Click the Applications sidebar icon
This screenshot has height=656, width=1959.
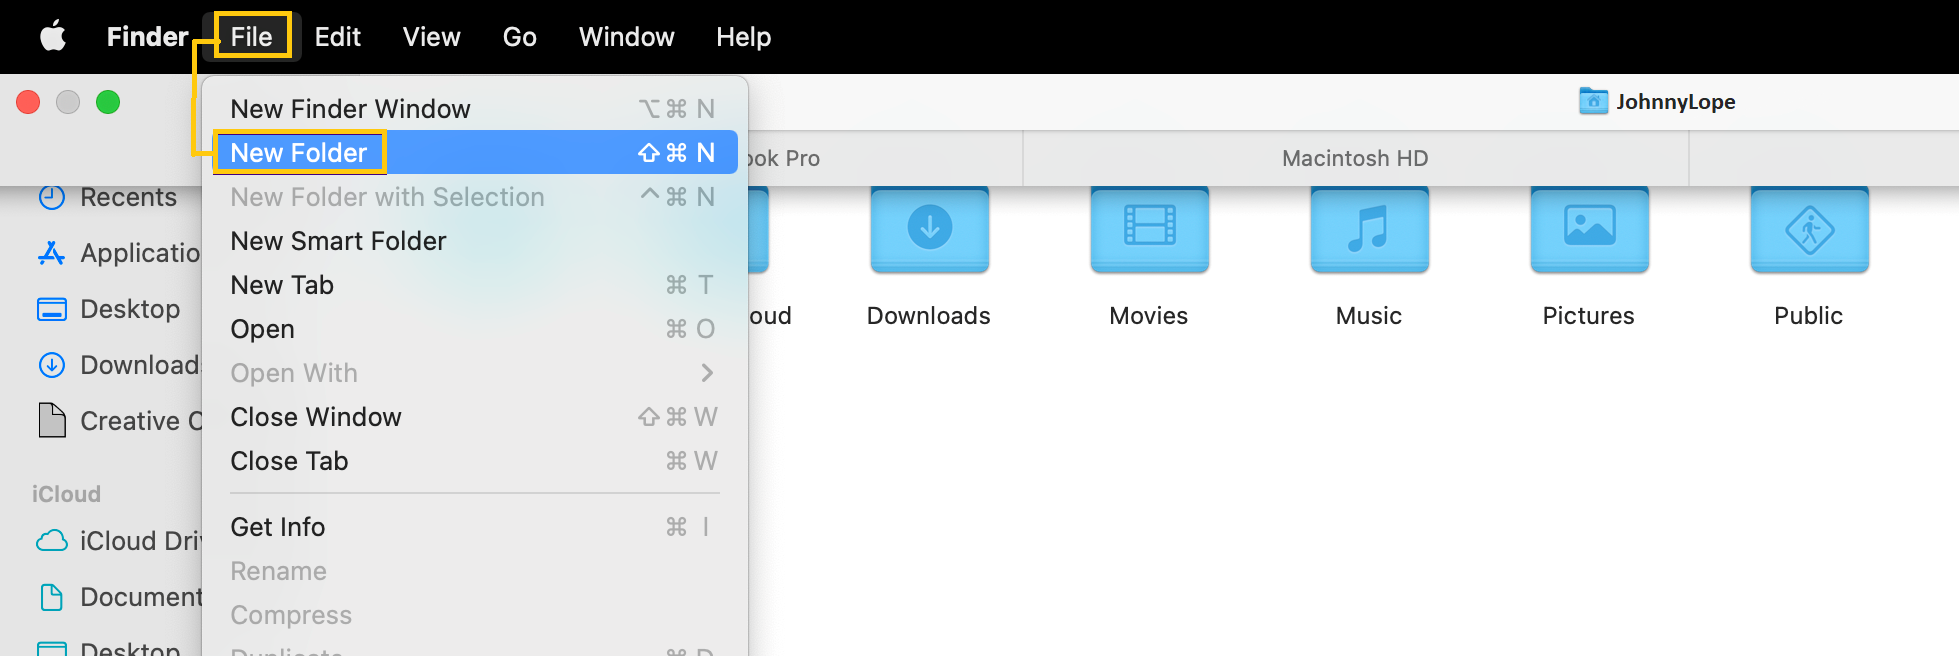pyautogui.click(x=52, y=253)
